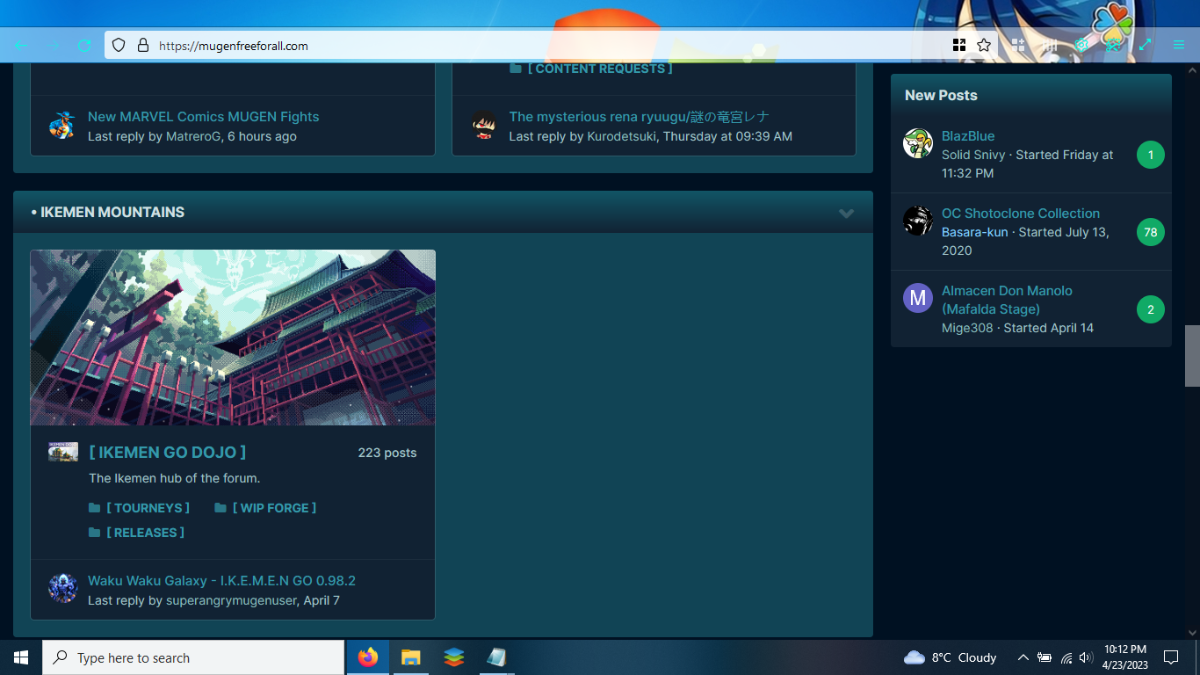
Task: Click the page vertical scrollbar thumb
Action: click(x=1192, y=356)
